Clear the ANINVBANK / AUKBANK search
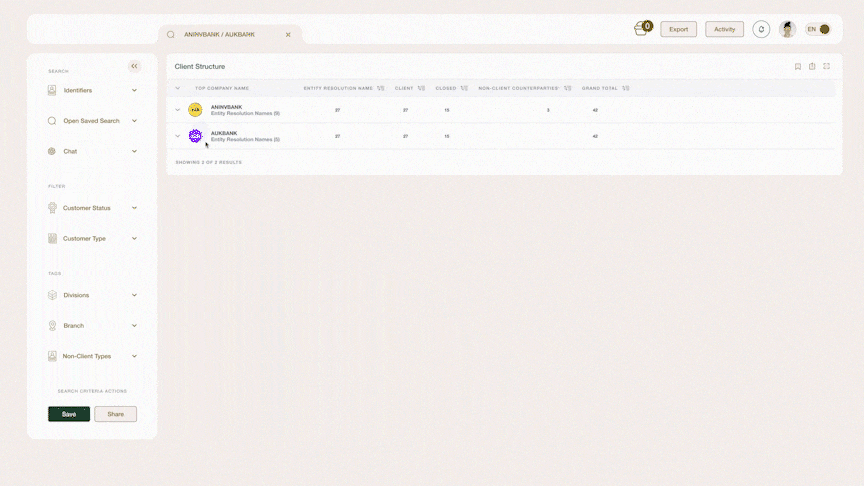Viewport: 864px width, 486px height. (288, 35)
